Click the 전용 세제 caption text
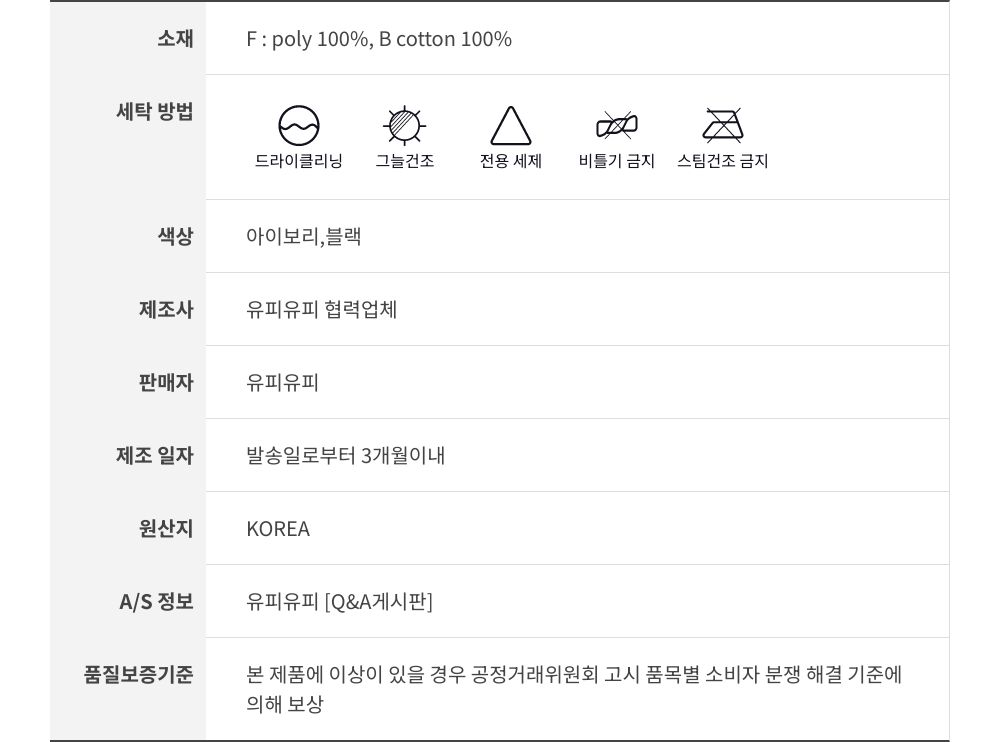This screenshot has width=1000, height=742. [x=511, y=161]
